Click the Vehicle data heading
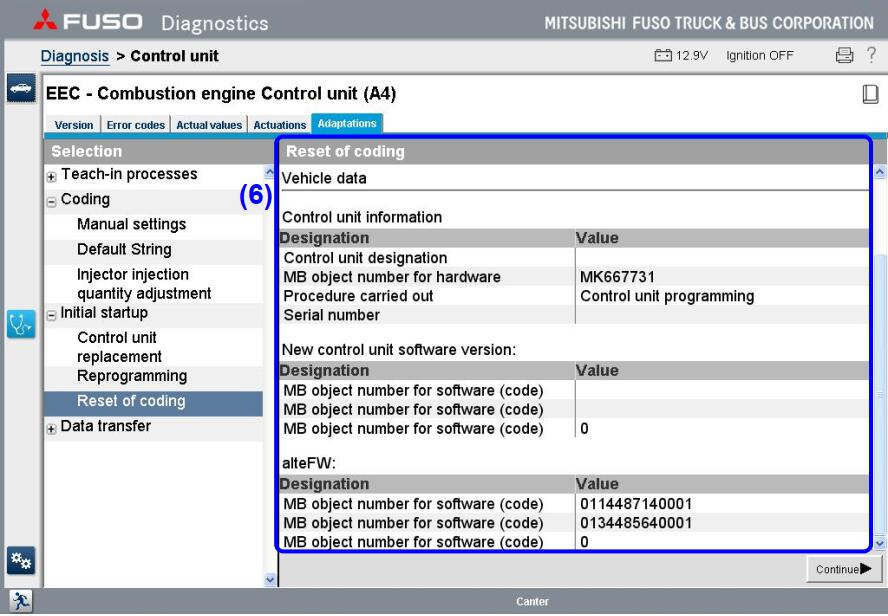The height and width of the screenshot is (616, 888). 324,178
